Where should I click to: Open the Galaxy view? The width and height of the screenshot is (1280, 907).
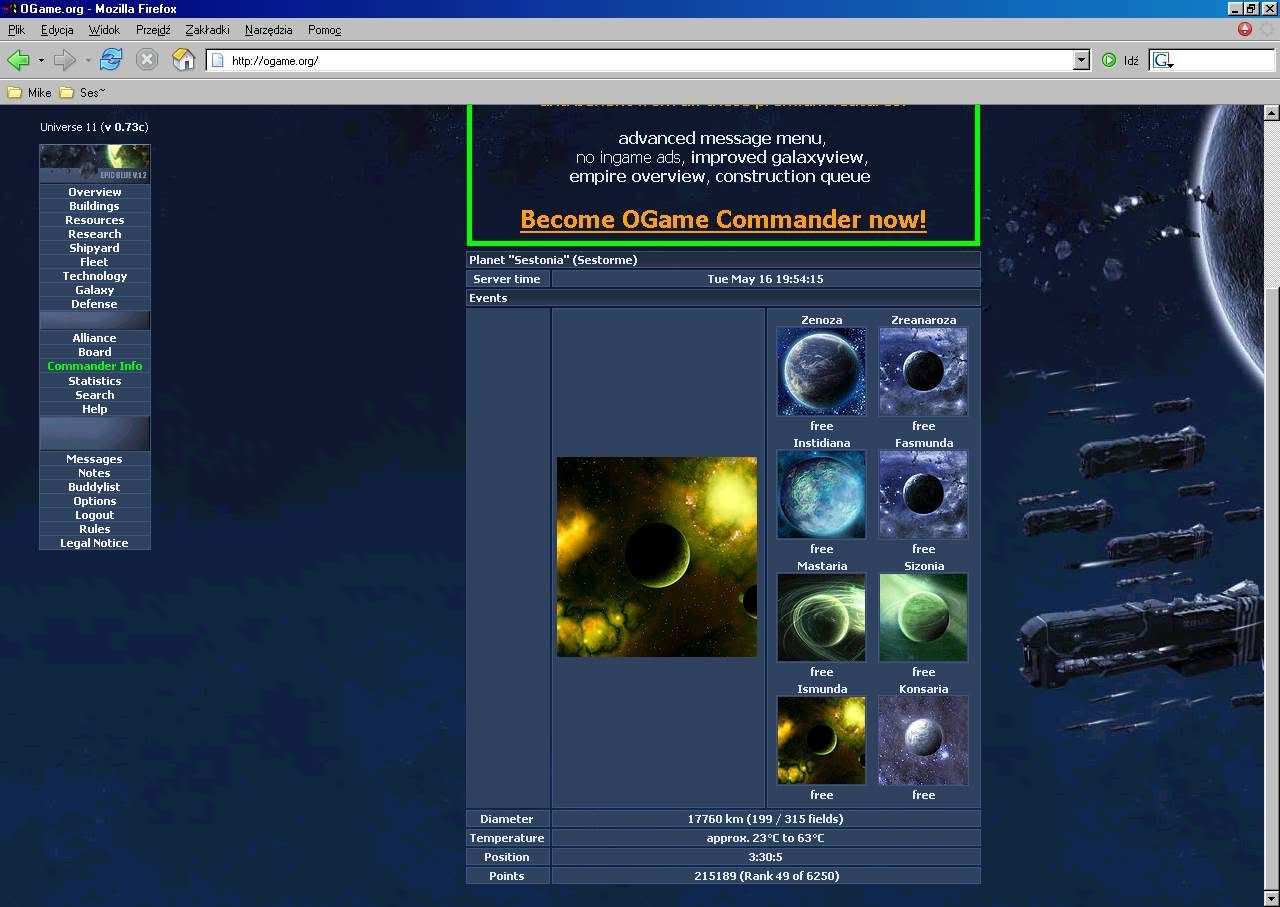click(95, 290)
